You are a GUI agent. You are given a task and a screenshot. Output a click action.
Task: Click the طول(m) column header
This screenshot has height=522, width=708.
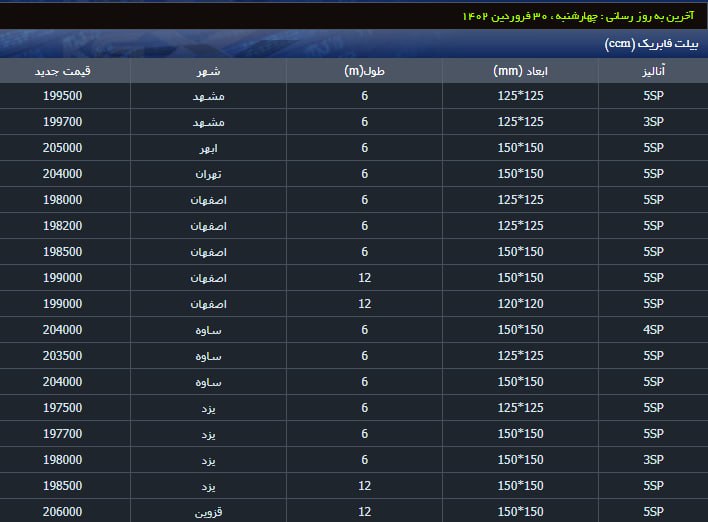click(364, 71)
